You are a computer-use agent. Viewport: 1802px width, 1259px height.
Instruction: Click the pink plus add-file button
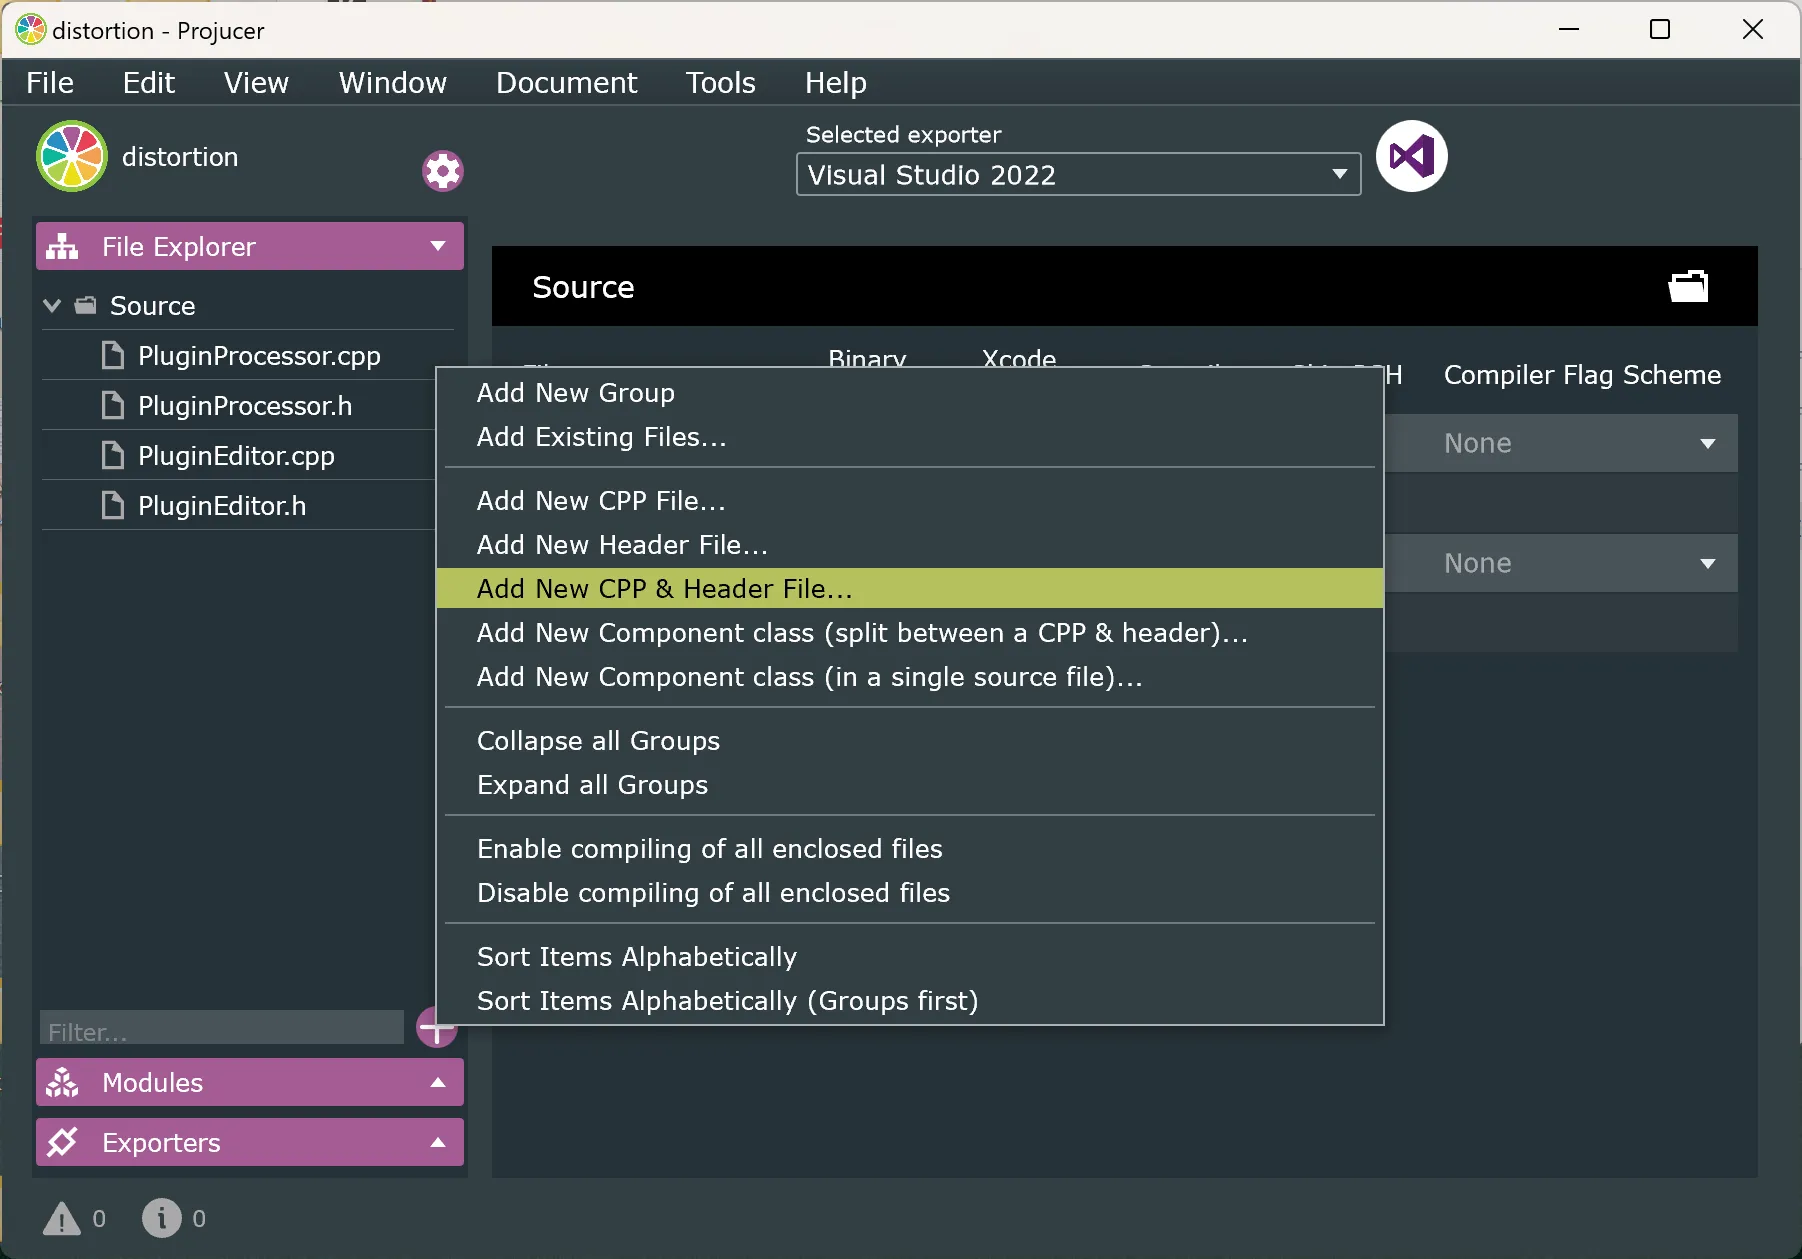point(436,1027)
